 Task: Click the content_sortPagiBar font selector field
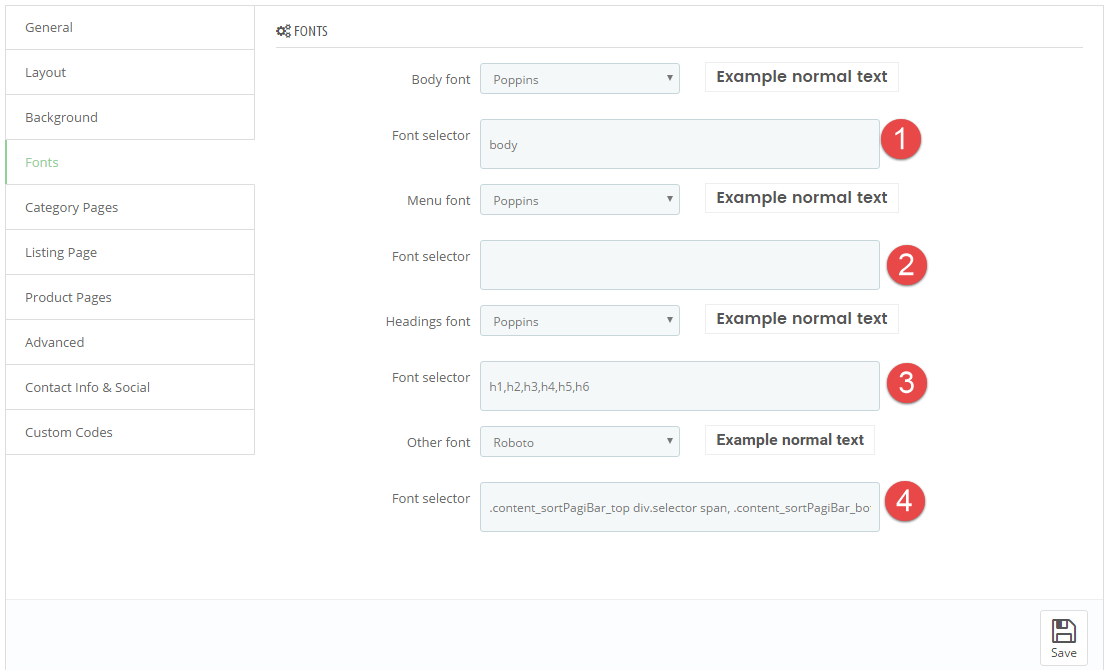click(x=680, y=507)
